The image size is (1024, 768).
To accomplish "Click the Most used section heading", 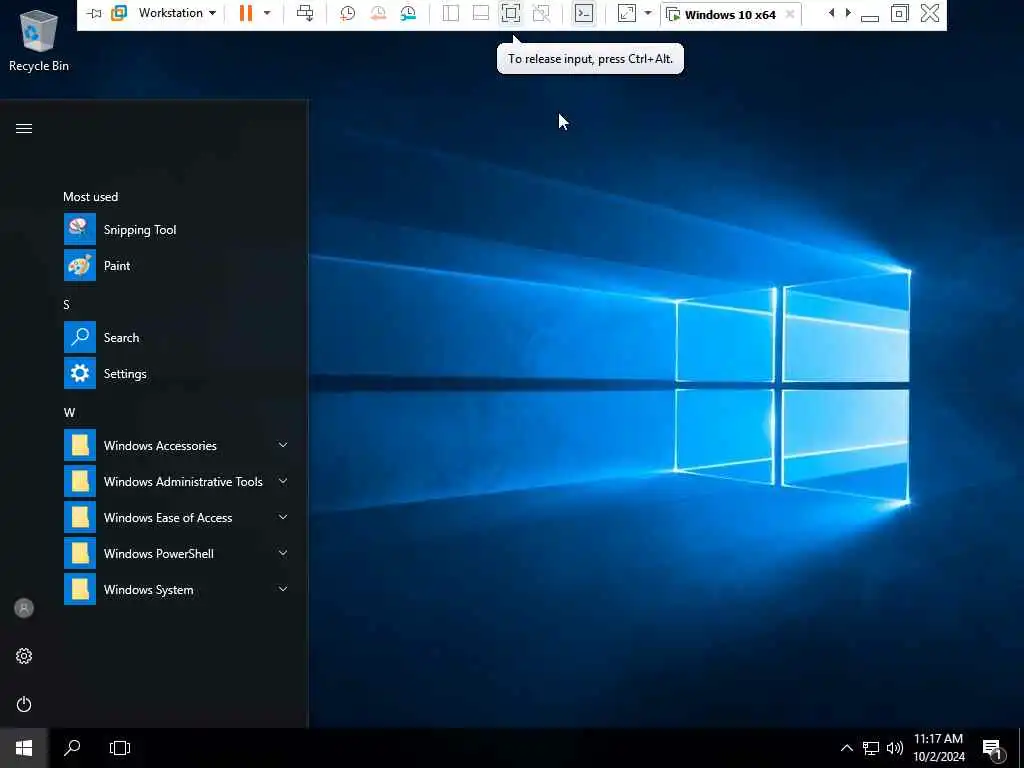I will pos(91,197).
